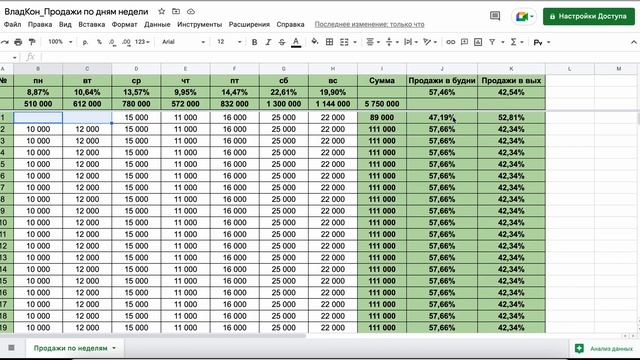Open the Последнее изменение history link

coord(369,24)
